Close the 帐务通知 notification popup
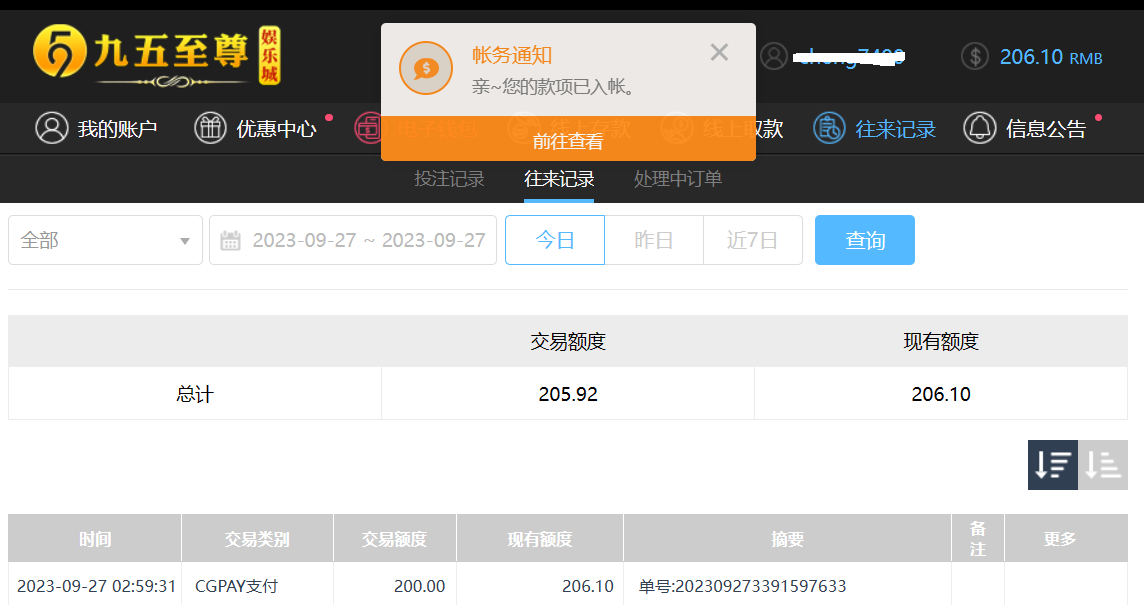Image resolution: width=1144 pixels, height=605 pixels. (719, 53)
